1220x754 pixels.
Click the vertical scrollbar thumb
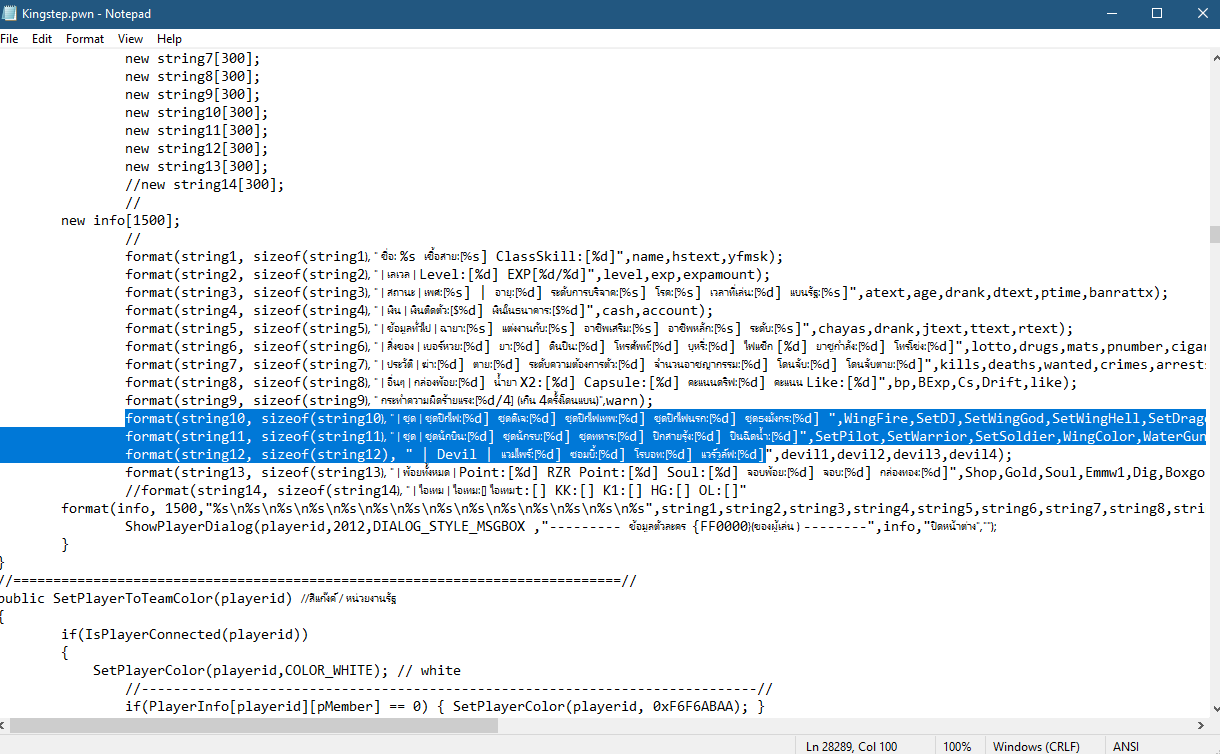1213,234
